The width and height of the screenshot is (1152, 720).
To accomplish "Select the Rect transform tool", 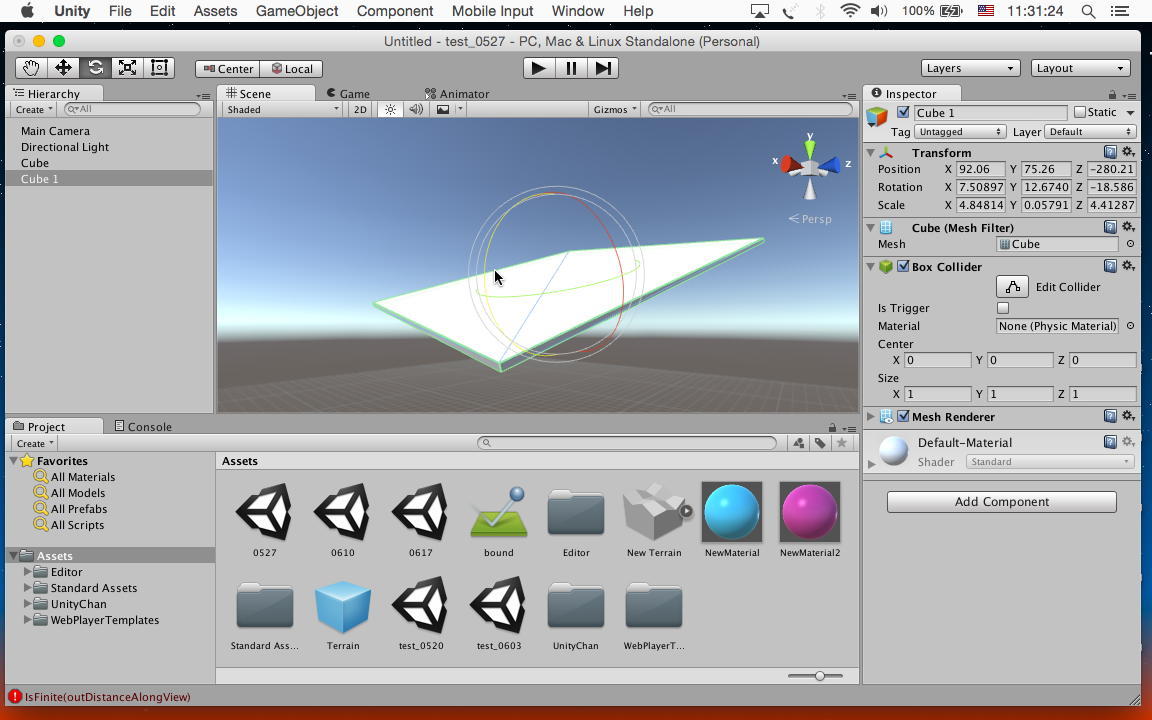I will (159, 68).
